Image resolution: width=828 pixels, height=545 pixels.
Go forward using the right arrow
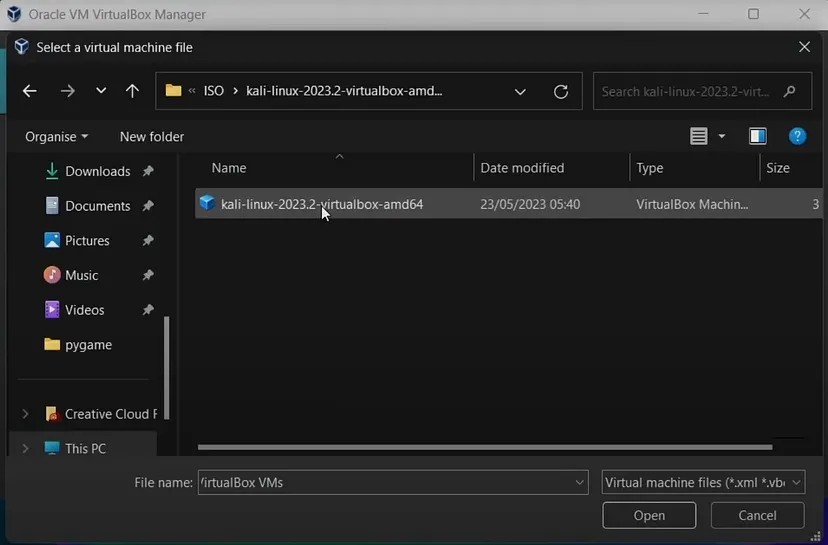point(68,91)
